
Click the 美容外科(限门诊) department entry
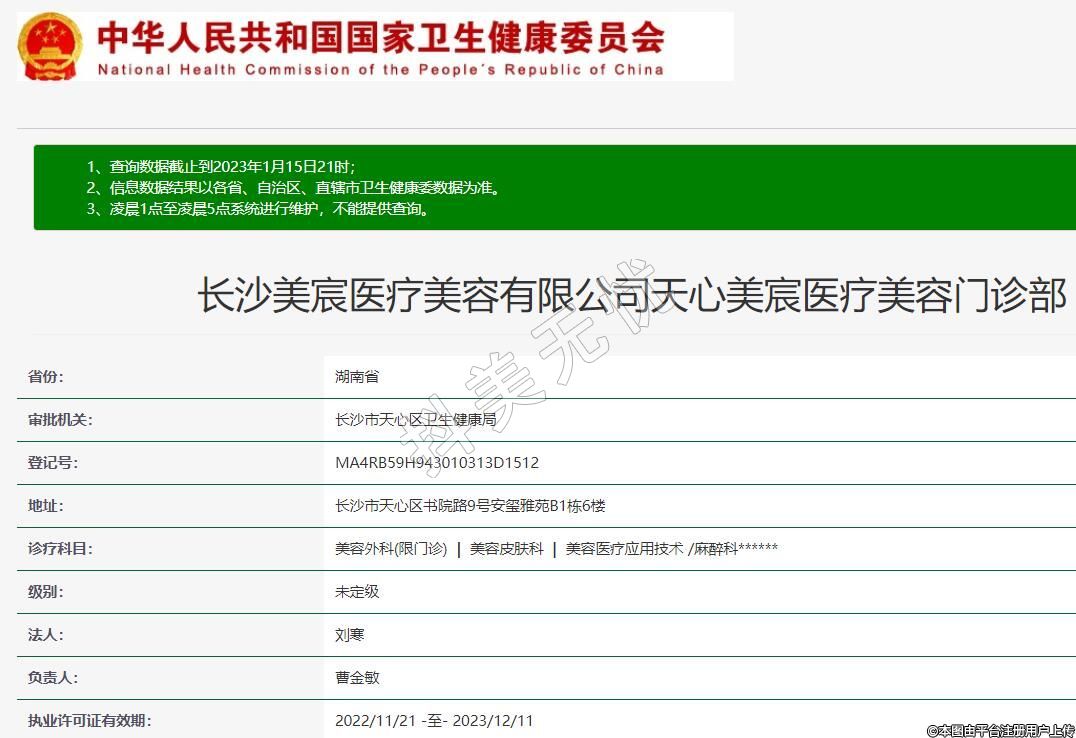tap(391, 549)
